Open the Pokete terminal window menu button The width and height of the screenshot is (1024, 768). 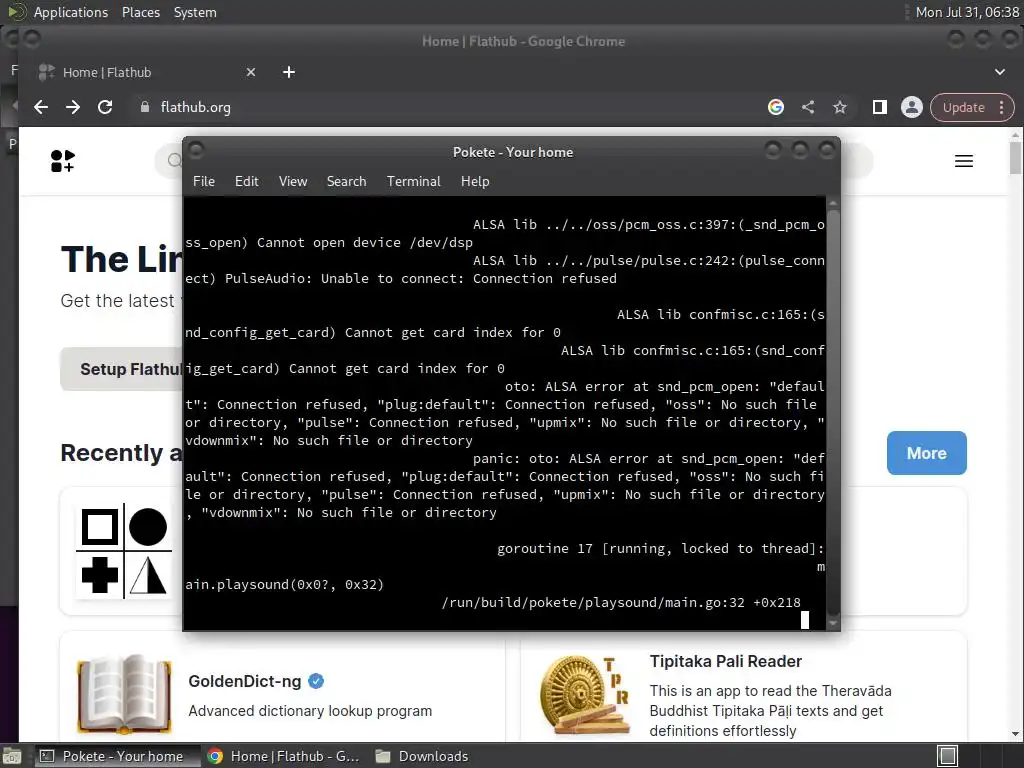pyautogui.click(x=196, y=151)
